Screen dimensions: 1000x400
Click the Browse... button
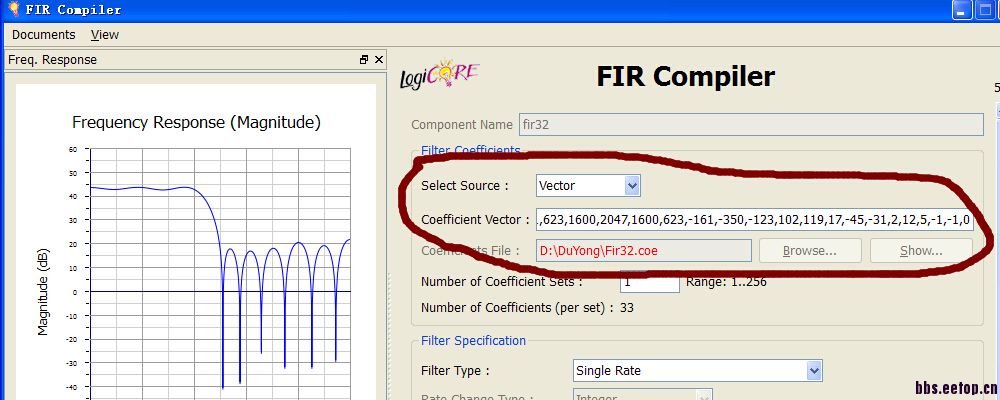coord(809,251)
